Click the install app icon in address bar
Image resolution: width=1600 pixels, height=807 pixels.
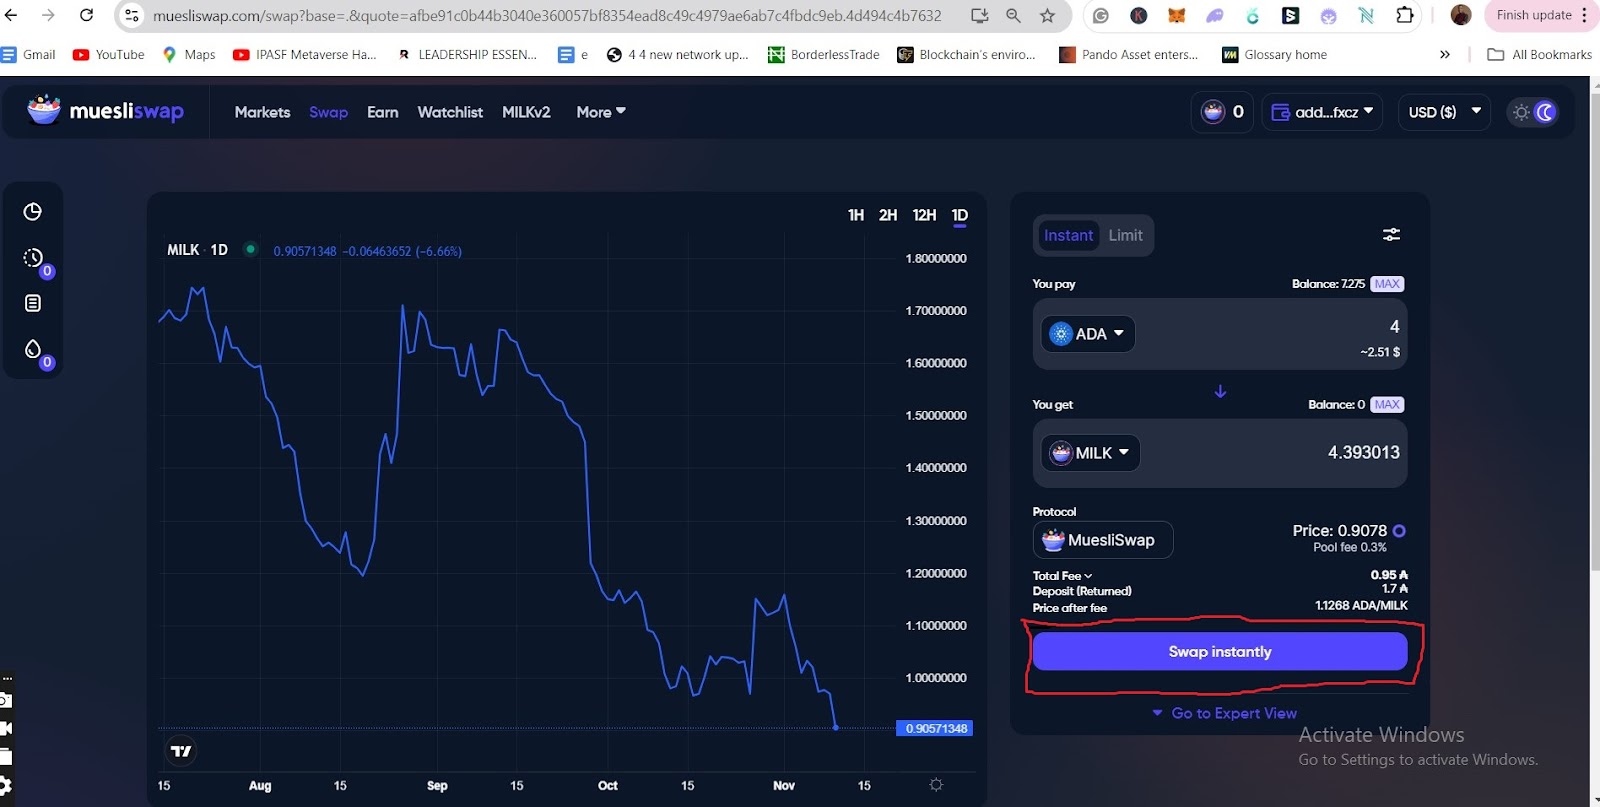[x=979, y=15]
